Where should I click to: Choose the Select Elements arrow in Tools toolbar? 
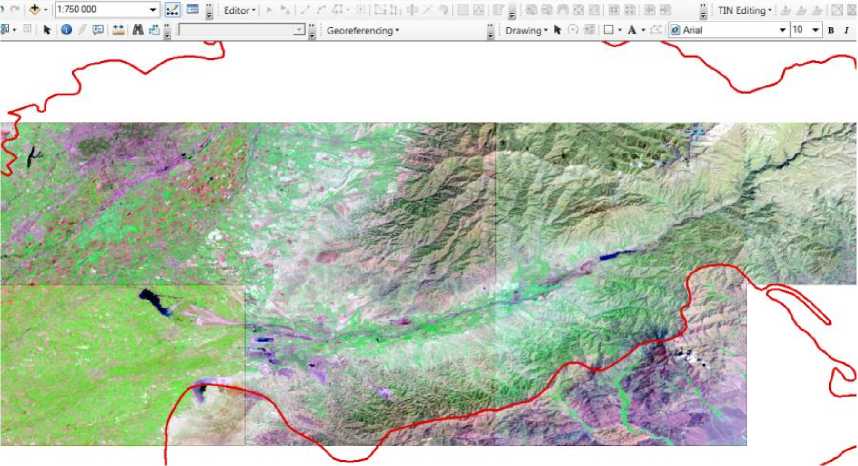pos(47,30)
